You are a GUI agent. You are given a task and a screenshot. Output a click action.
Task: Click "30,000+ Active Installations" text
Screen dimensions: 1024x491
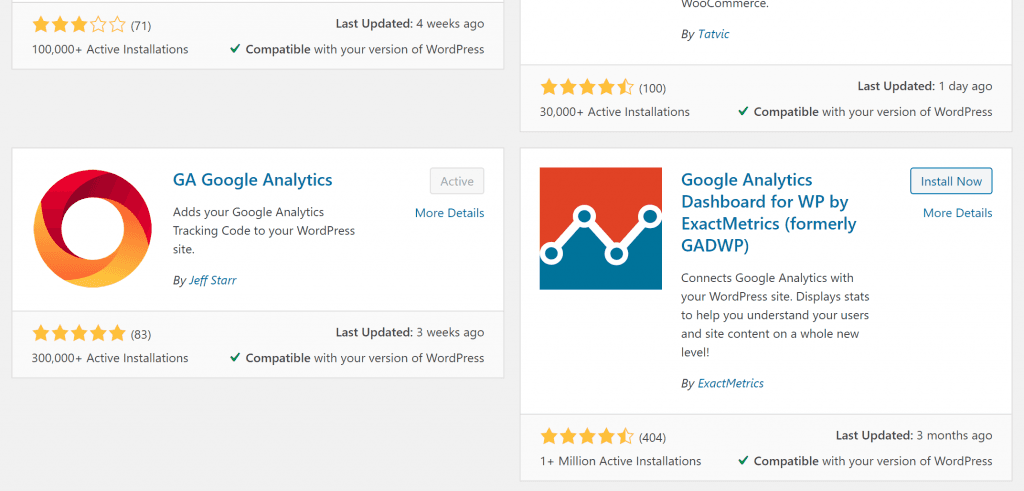coord(615,112)
